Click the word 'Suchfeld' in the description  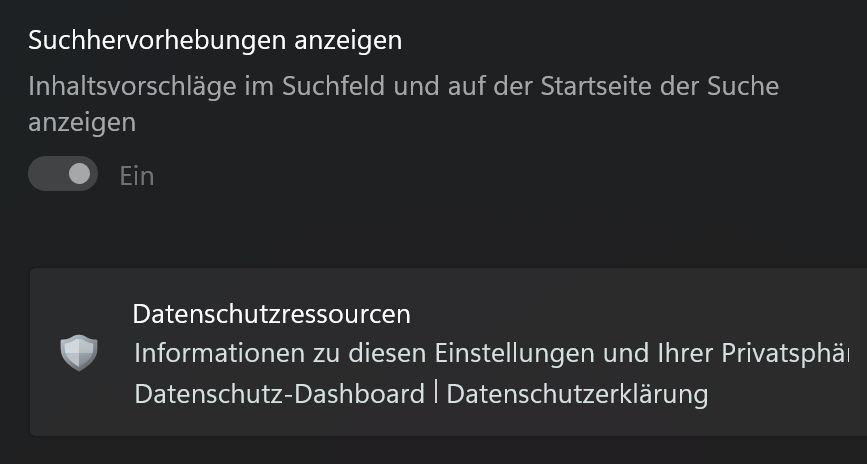pos(333,86)
